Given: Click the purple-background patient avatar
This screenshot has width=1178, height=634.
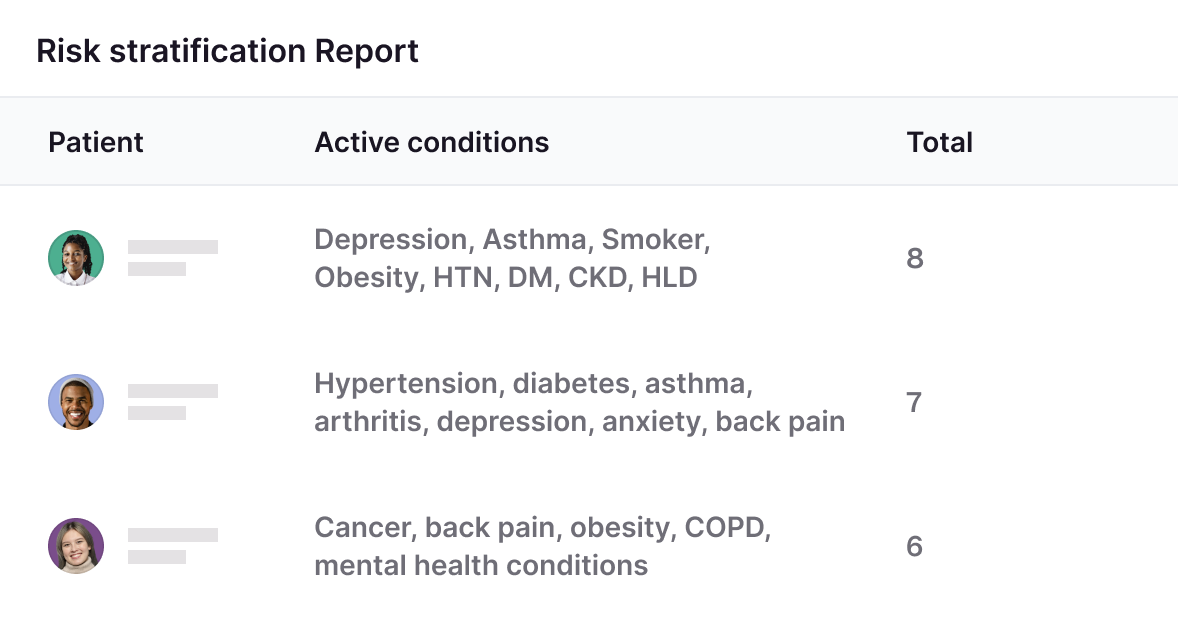Looking at the screenshot, I should point(76,546).
